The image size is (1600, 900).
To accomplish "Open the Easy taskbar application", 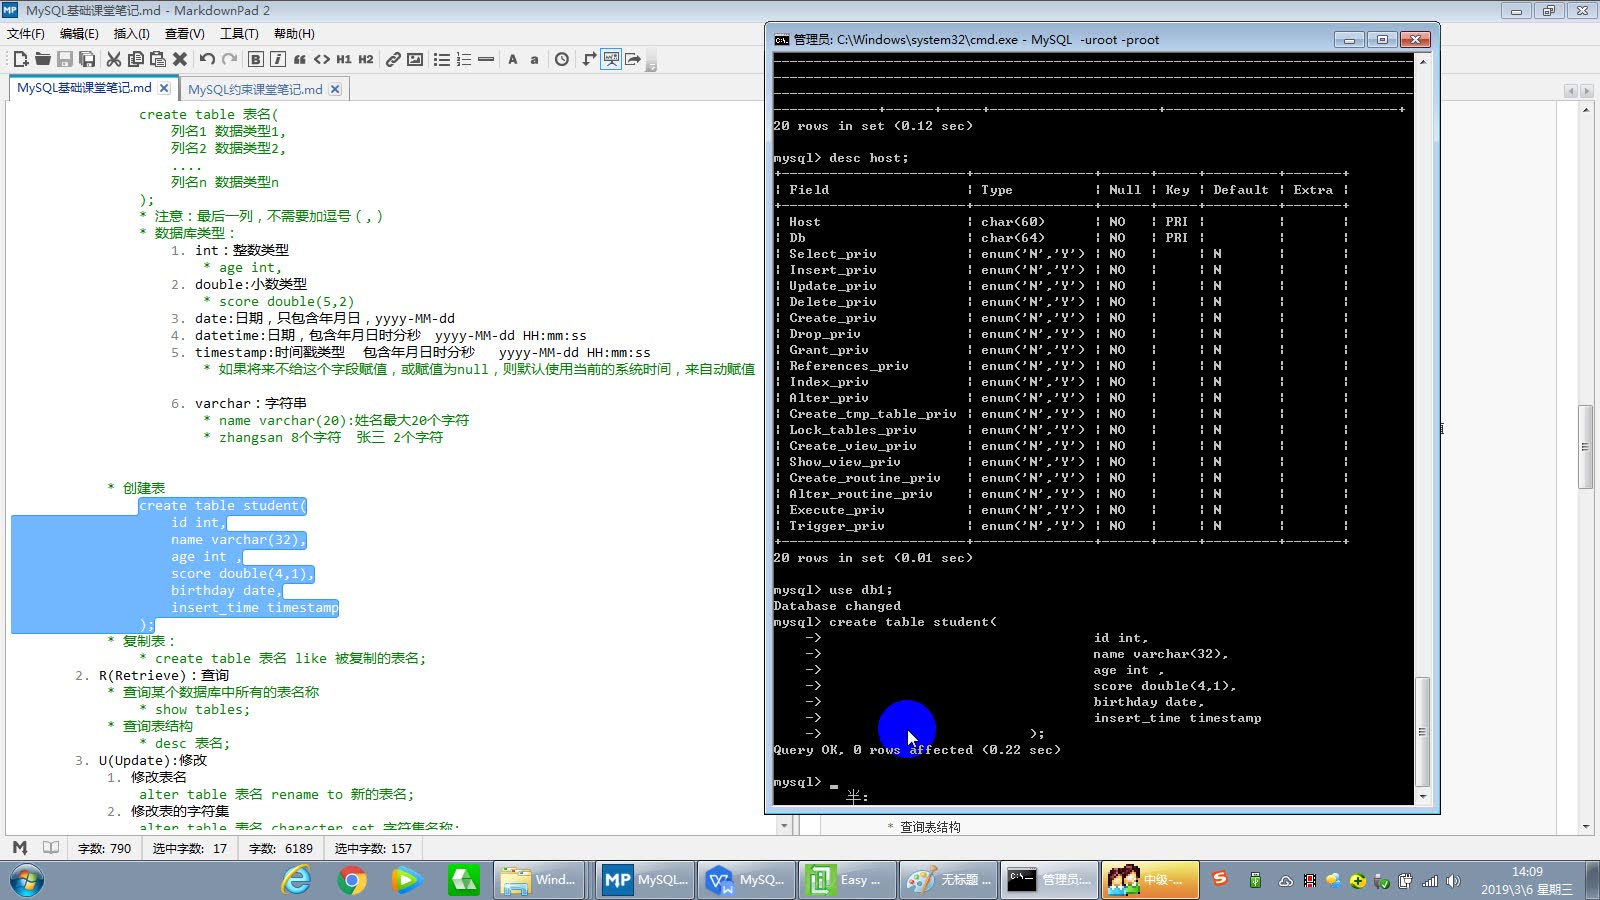I will 846,880.
